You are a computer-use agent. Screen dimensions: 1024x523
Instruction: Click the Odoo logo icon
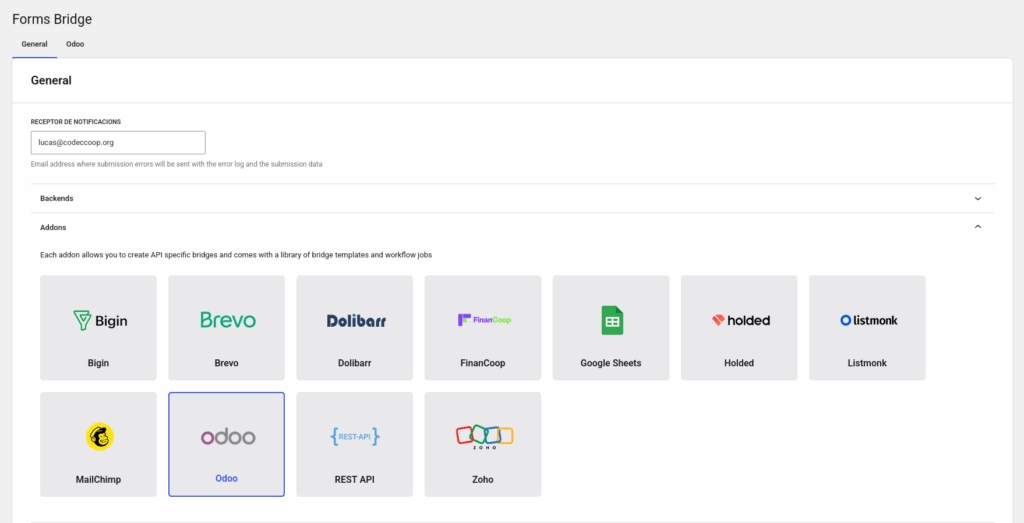point(227,437)
